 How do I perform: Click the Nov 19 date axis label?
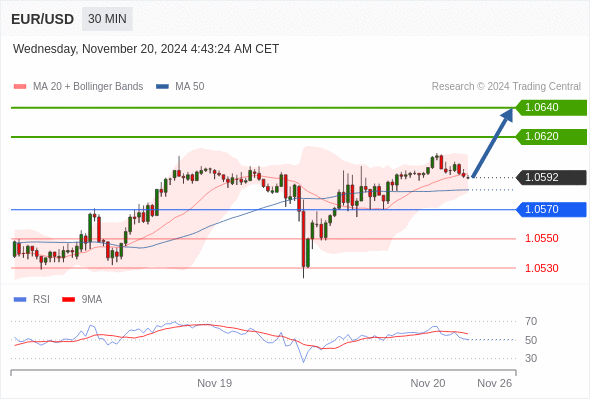[x=214, y=383]
